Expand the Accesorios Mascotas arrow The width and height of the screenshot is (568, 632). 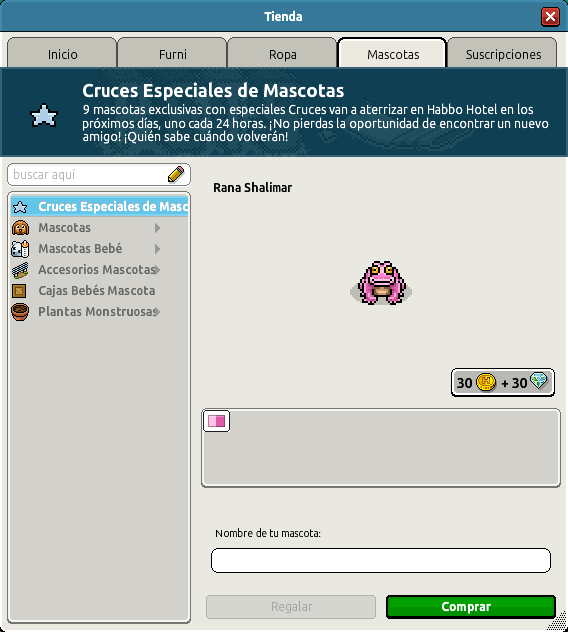point(158,270)
